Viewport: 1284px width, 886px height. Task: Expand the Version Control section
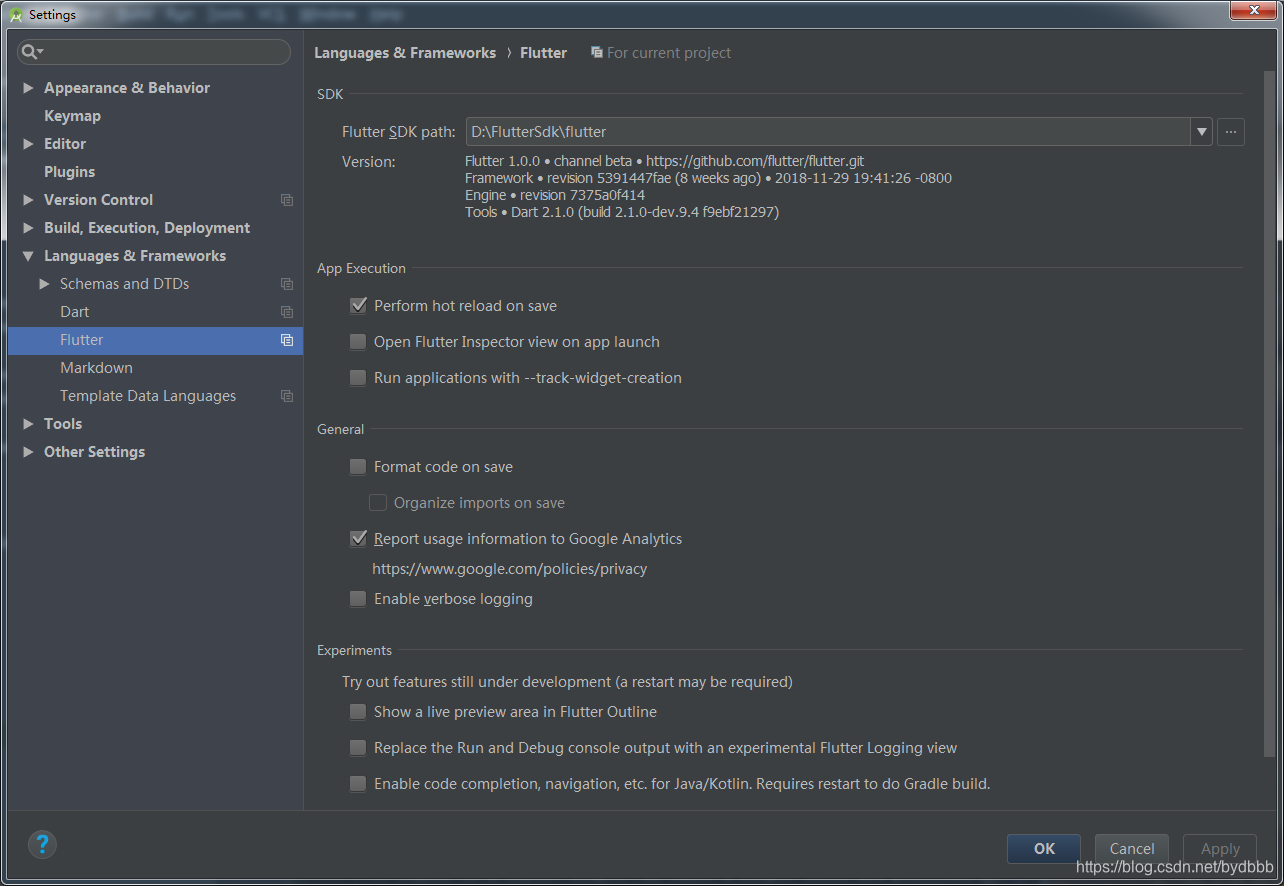click(28, 200)
